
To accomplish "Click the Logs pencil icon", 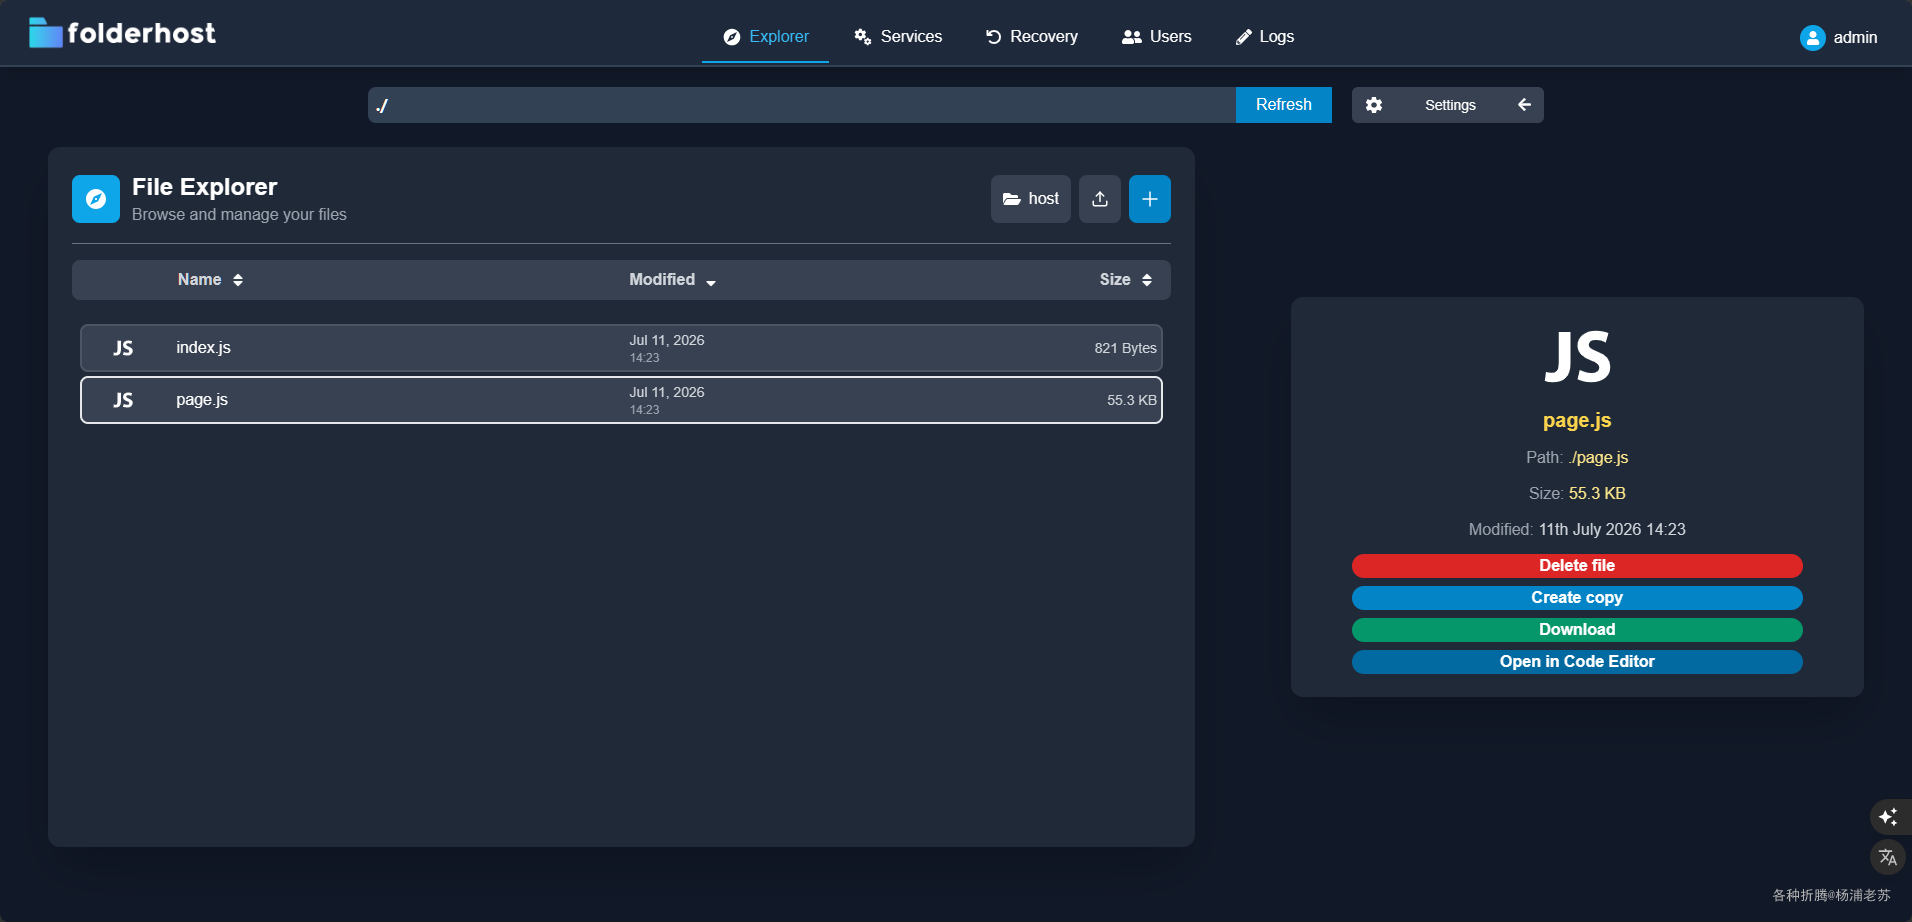I will [1244, 37].
